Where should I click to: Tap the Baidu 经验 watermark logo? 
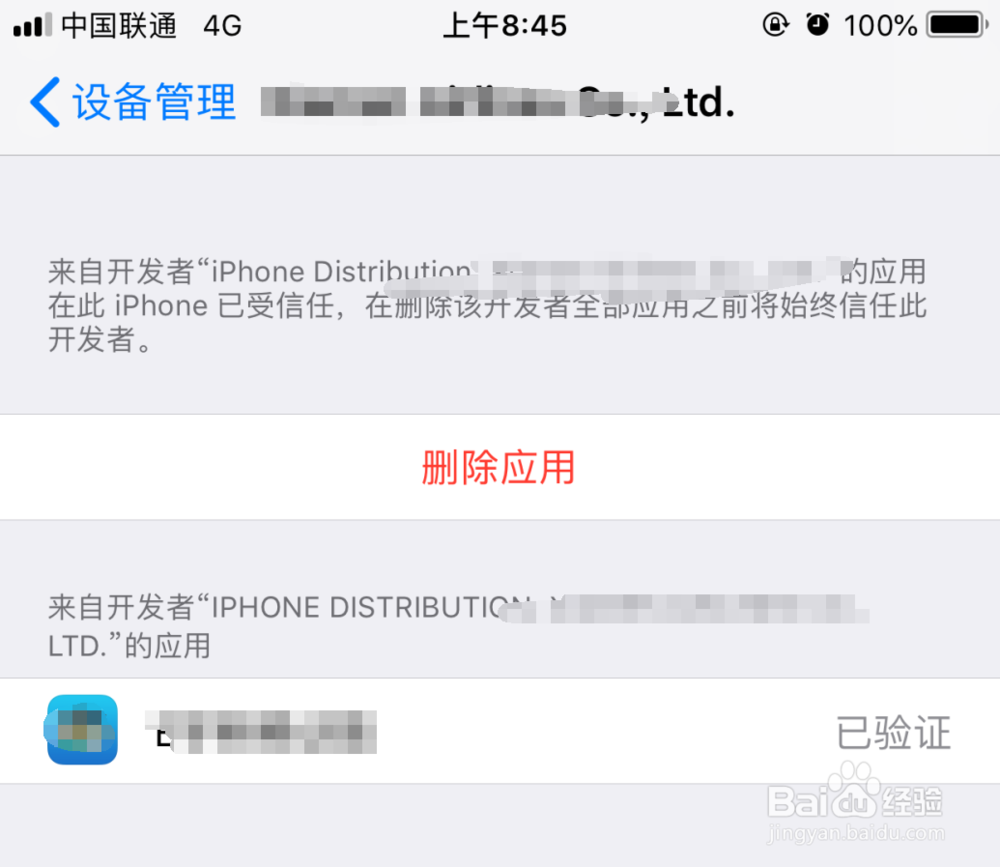tap(855, 794)
